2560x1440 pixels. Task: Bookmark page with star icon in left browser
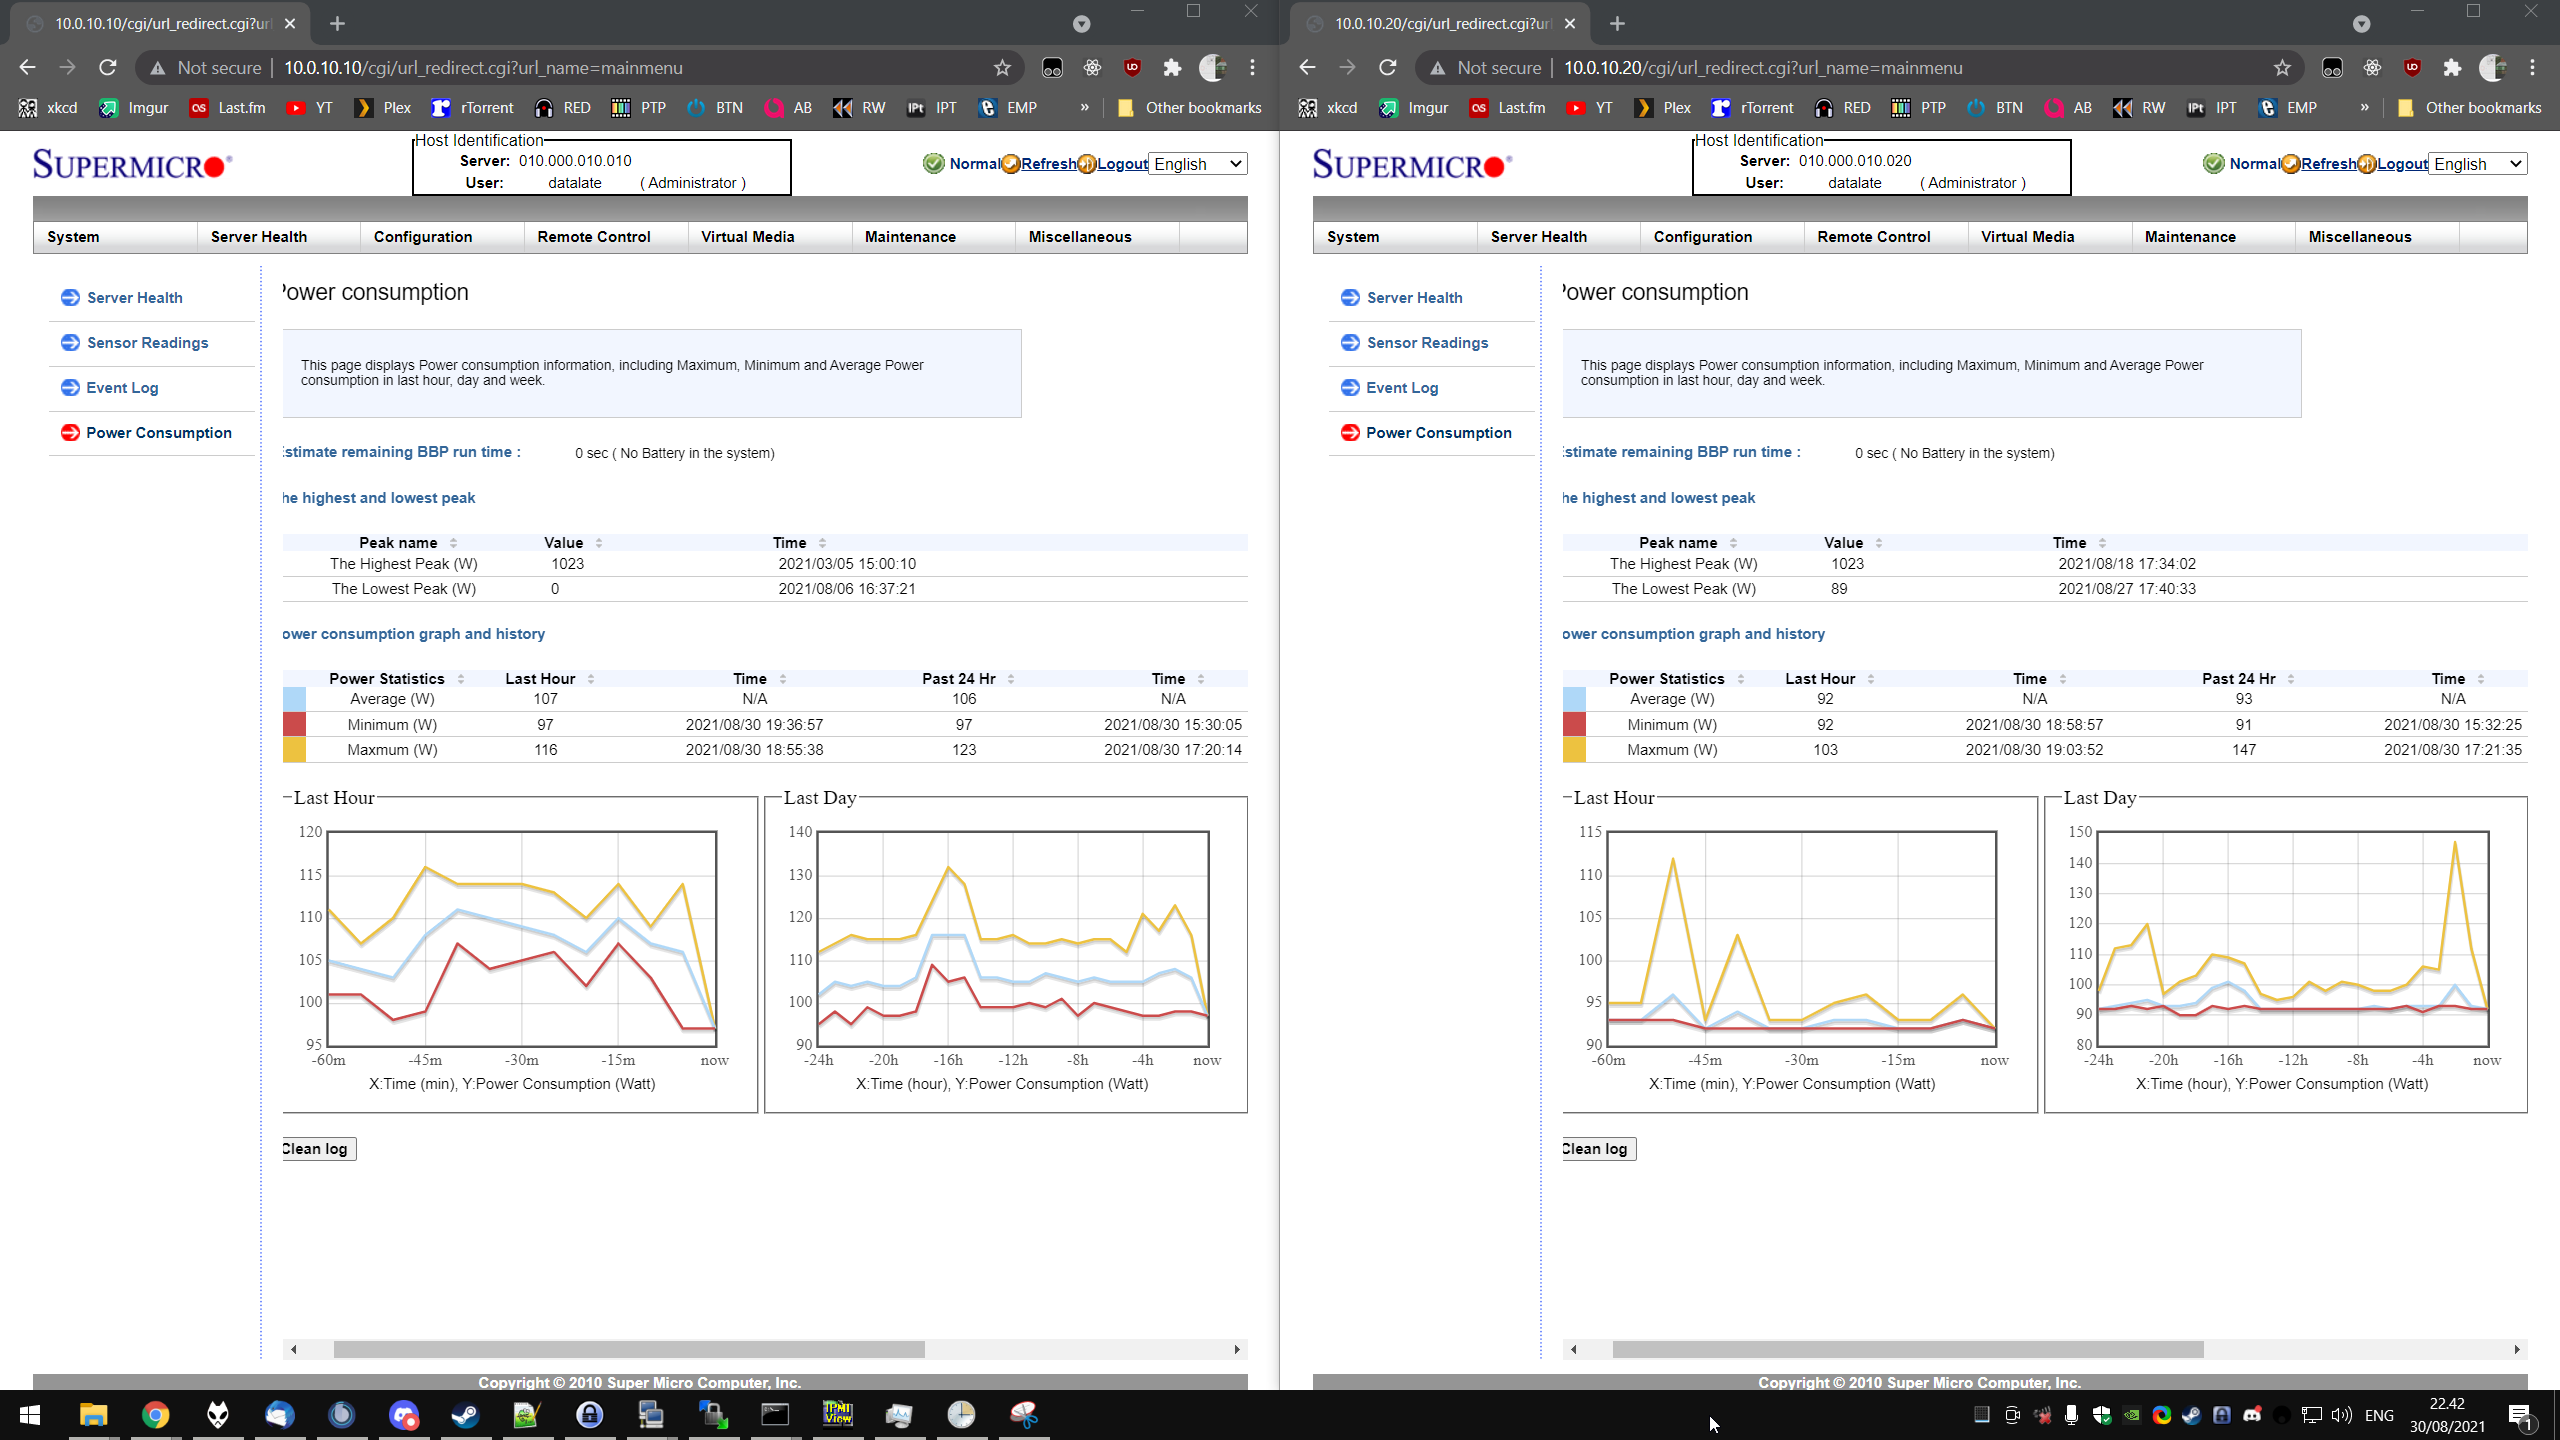pyautogui.click(x=1002, y=68)
